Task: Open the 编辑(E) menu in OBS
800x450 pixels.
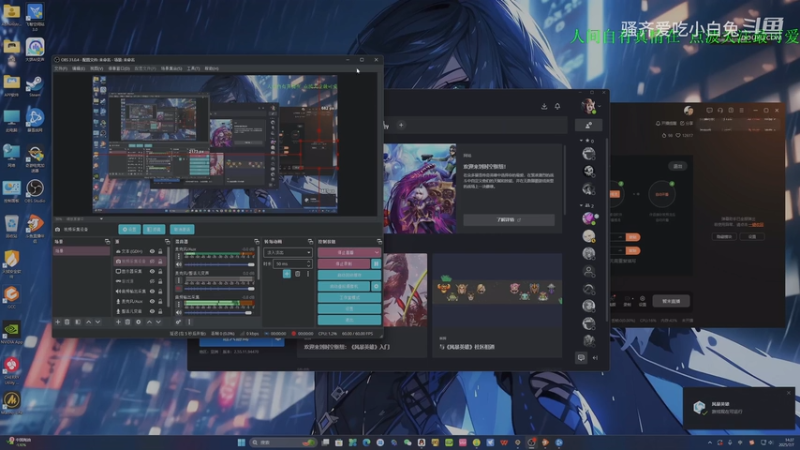Action: tap(79, 68)
